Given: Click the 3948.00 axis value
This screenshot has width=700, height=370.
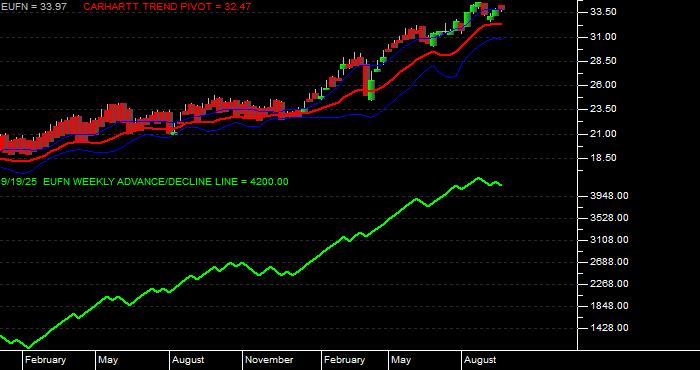Looking at the screenshot, I should tap(608, 196).
